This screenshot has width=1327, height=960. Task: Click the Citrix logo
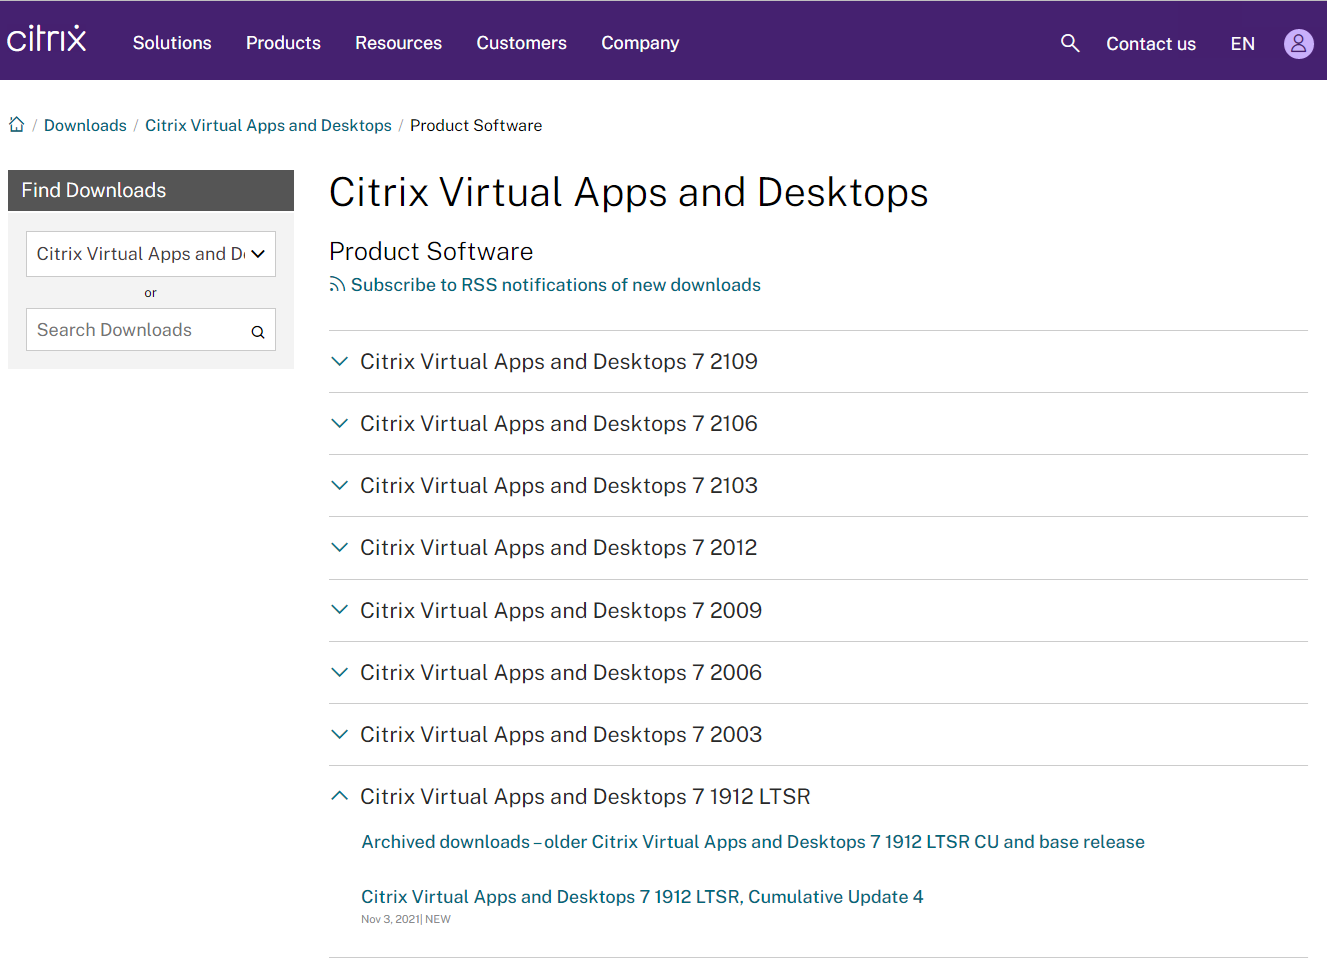47,40
